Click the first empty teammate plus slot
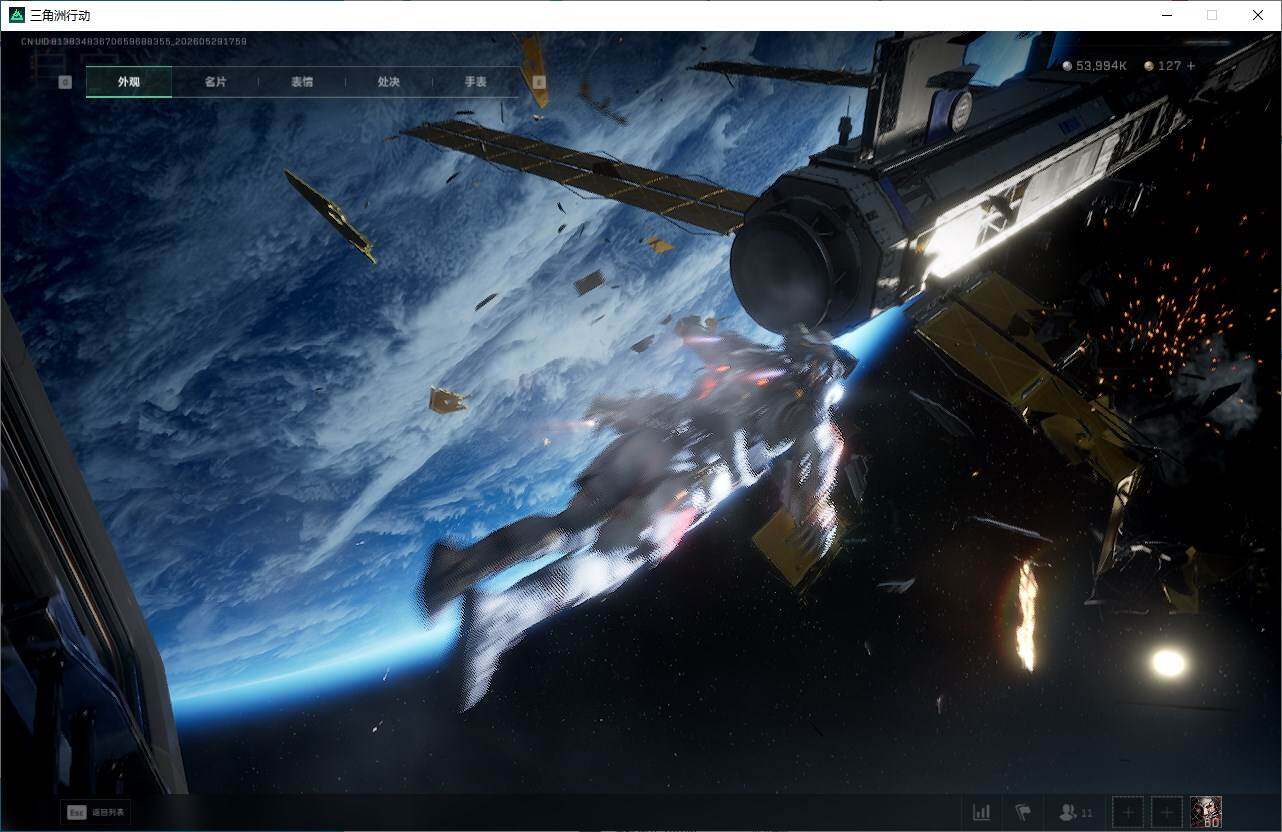This screenshot has width=1282, height=832. point(1128,812)
